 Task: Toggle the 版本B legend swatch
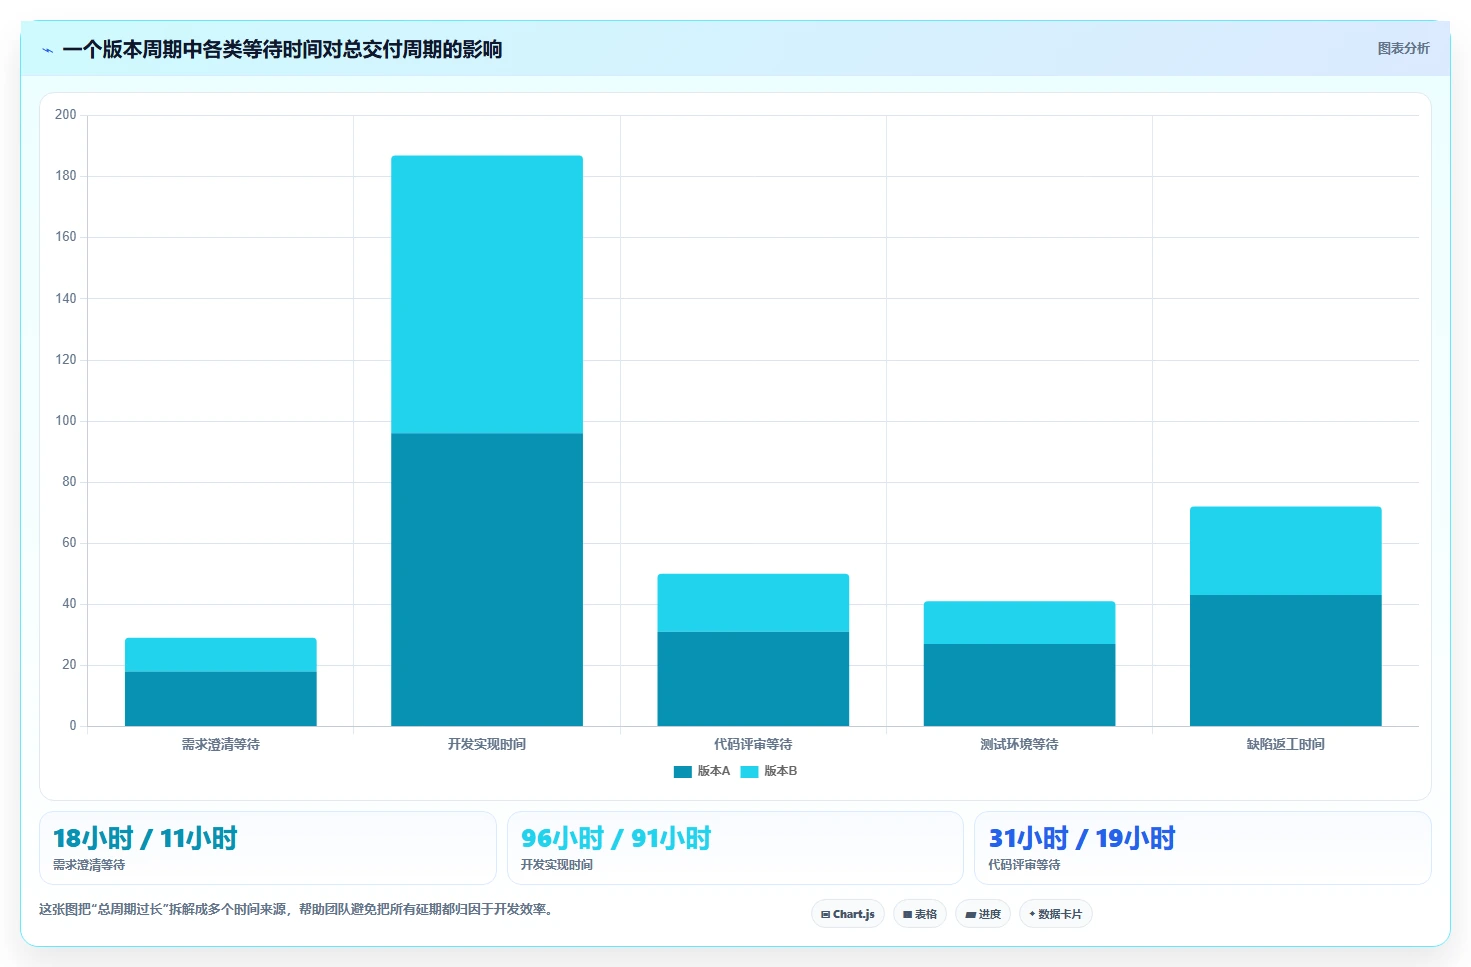749,772
